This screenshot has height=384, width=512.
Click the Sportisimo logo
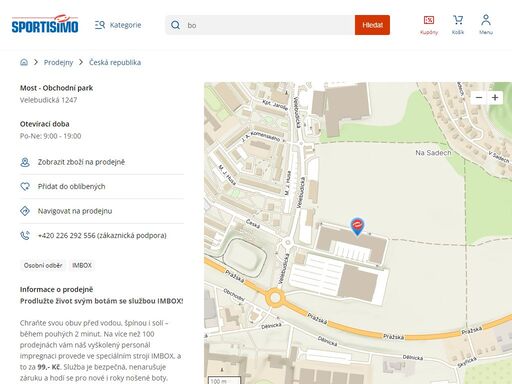(x=45, y=24)
